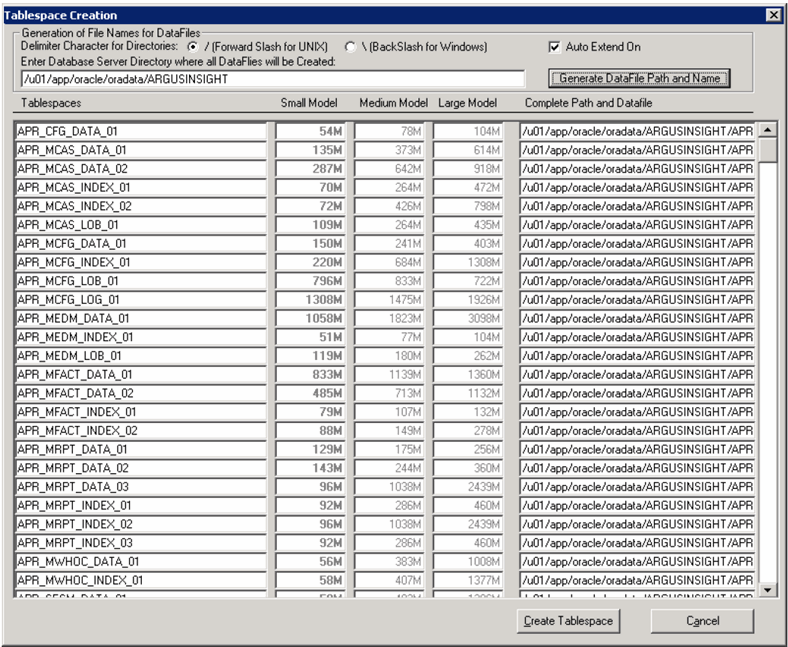Click the Large Model column header
The height and width of the screenshot is (647, 788).
467,103
